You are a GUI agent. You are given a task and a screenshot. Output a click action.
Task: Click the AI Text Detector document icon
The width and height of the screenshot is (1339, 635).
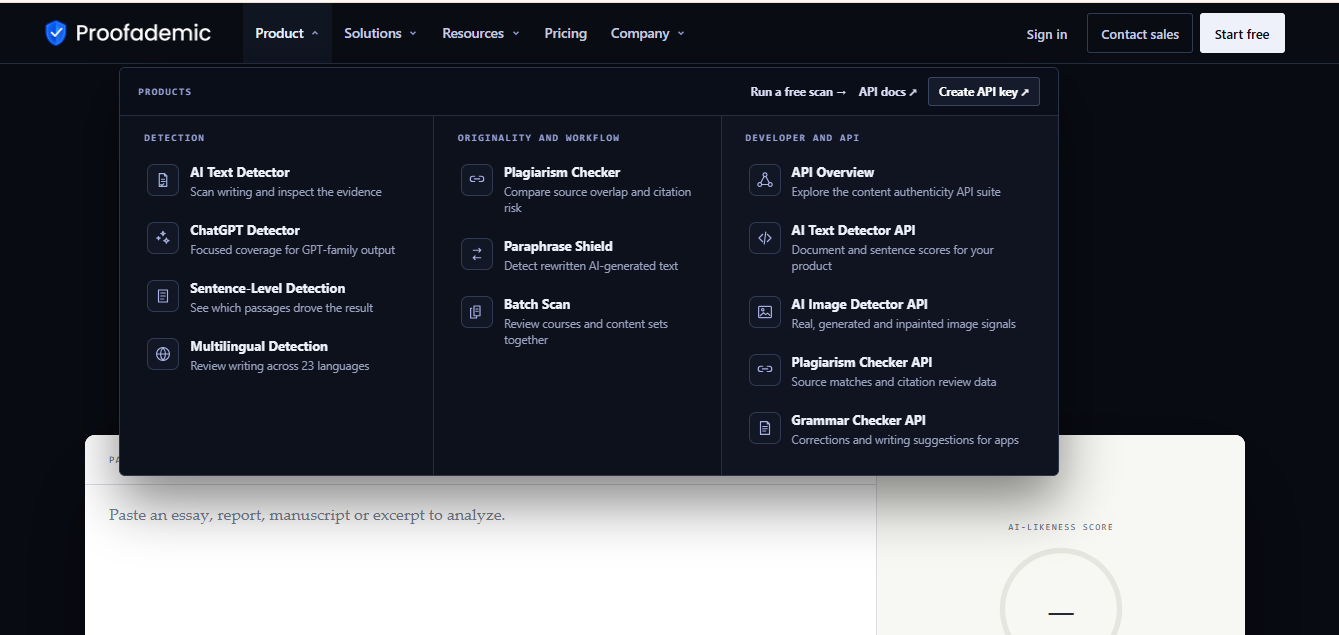click(x=163, y=180)
